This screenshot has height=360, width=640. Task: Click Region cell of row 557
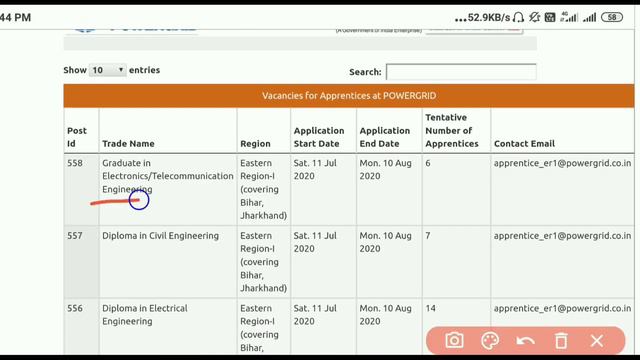[263, 262]
